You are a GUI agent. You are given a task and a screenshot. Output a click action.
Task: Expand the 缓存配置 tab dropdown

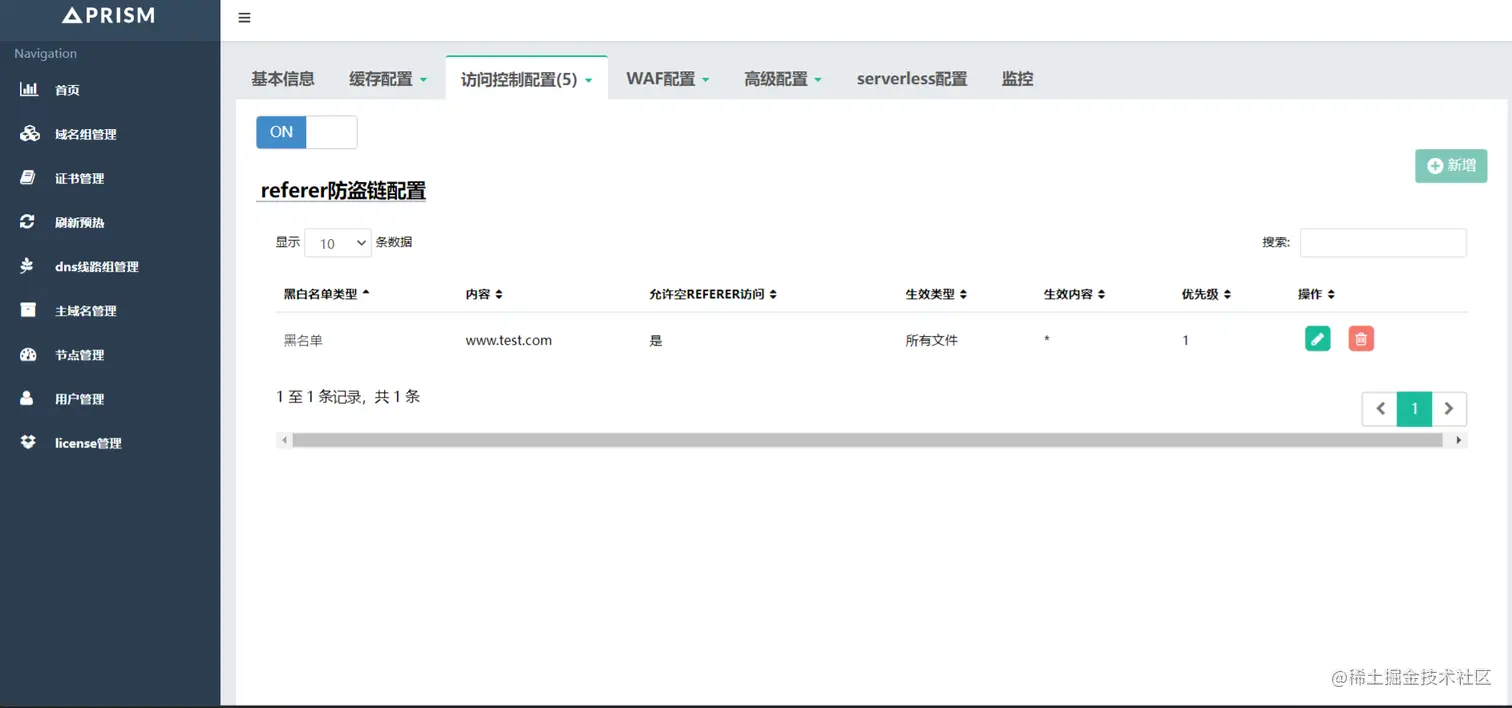coord(389,79)
